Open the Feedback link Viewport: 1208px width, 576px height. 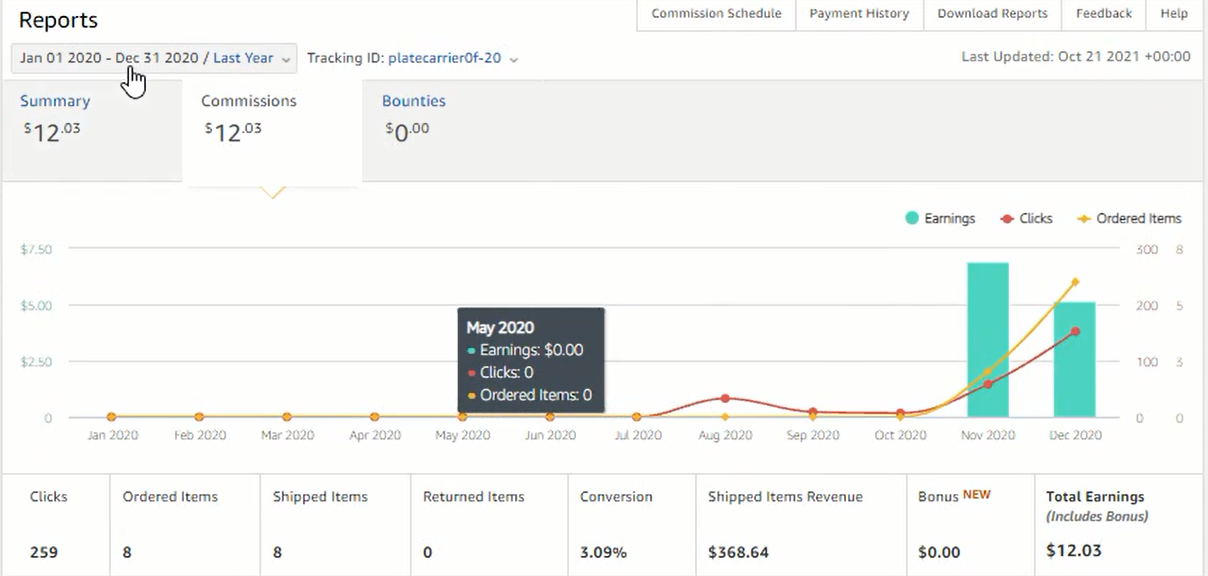(1104, 14)
